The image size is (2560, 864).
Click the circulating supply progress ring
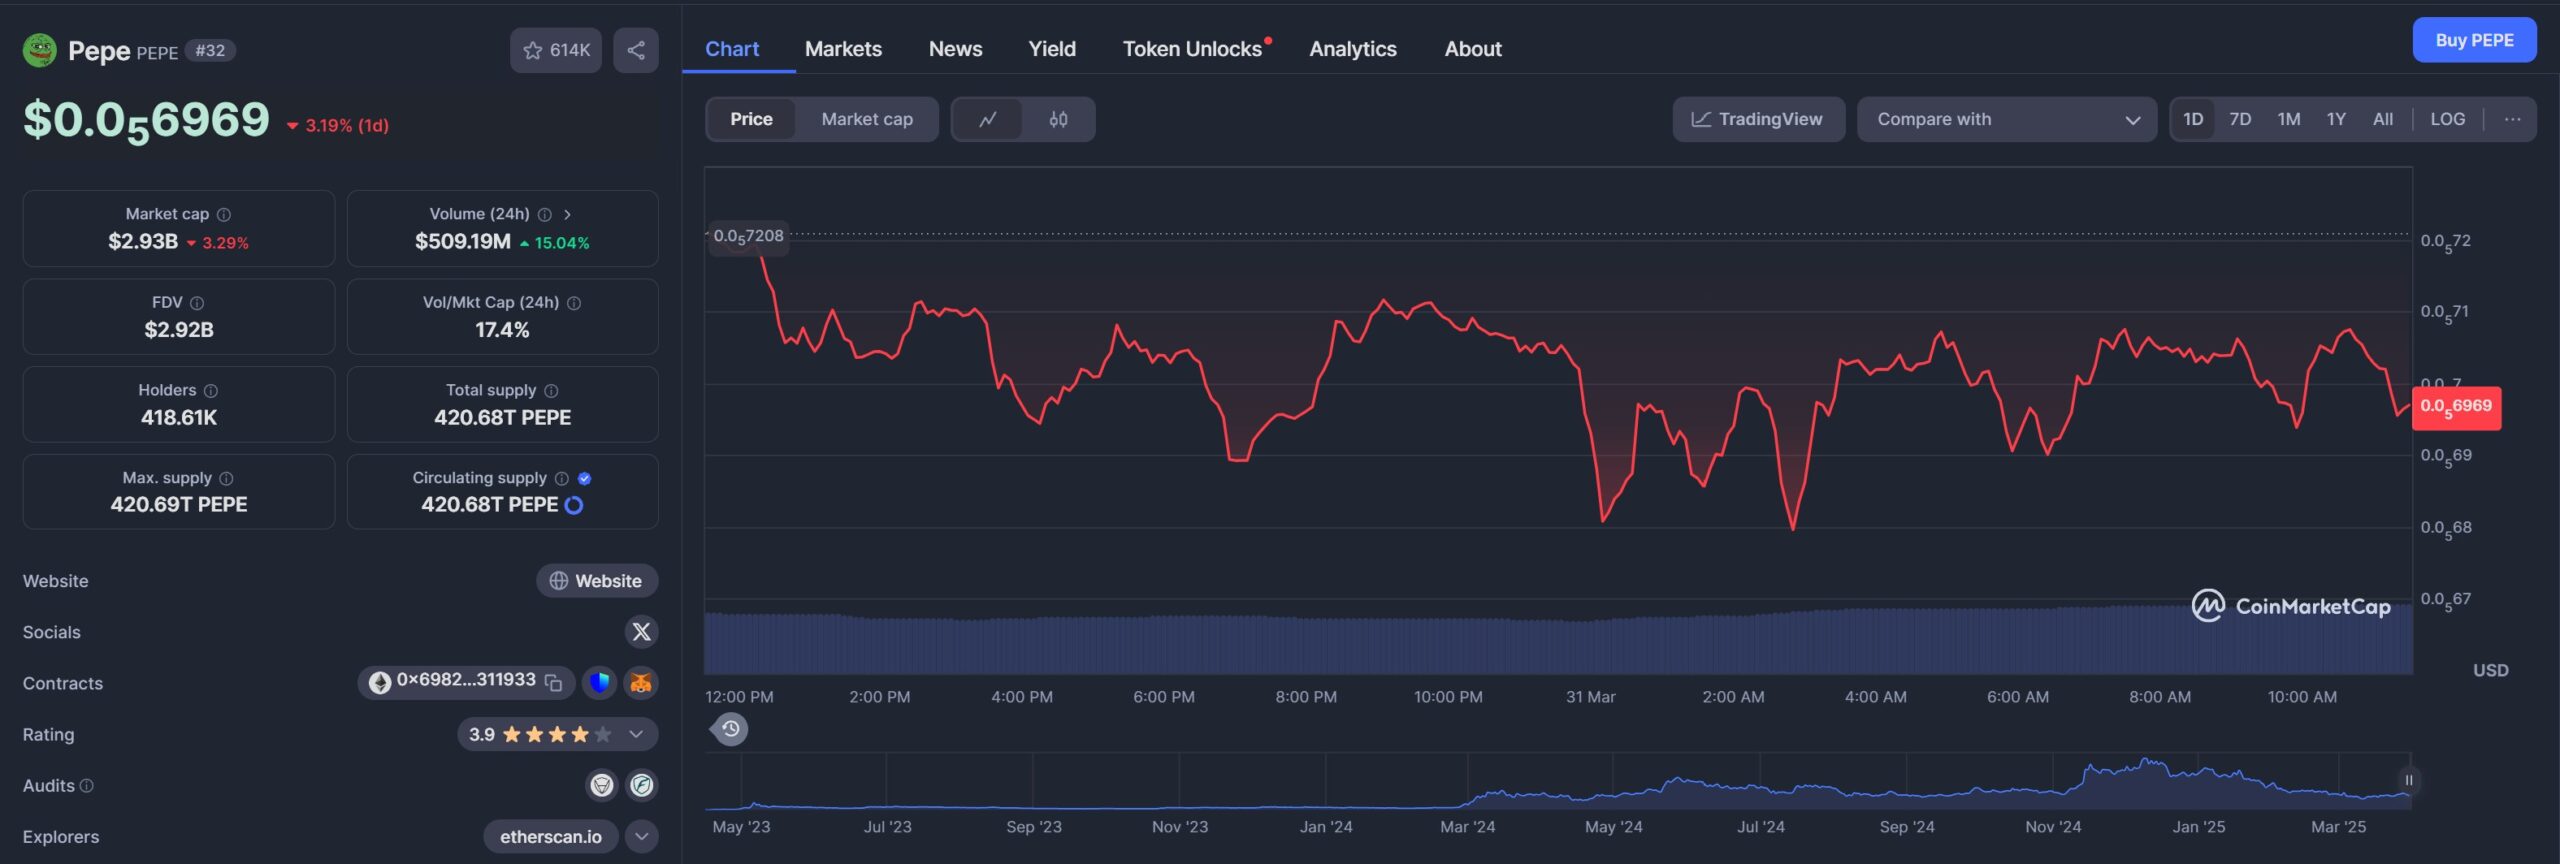pos(574,505)
